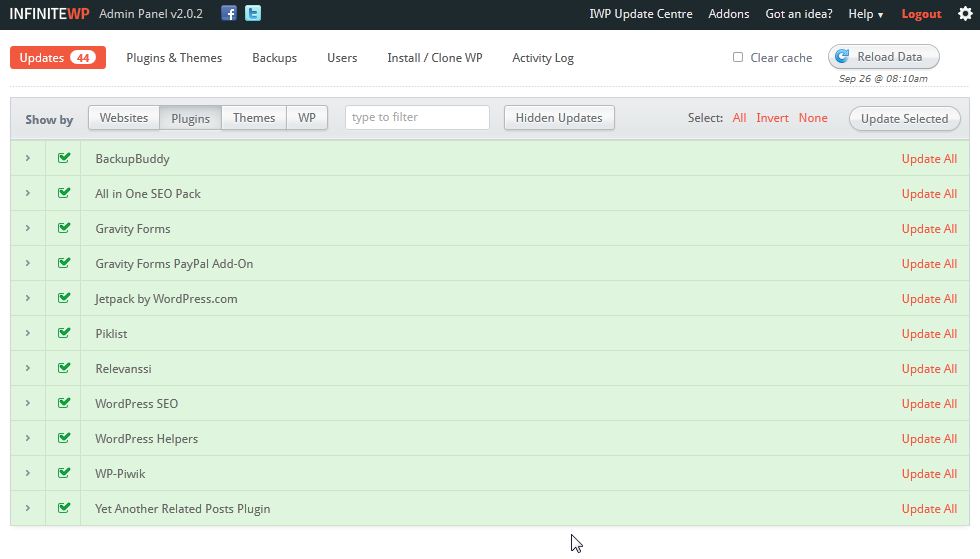
Task: Expand the Piklist row
Action: click(28, 333)
